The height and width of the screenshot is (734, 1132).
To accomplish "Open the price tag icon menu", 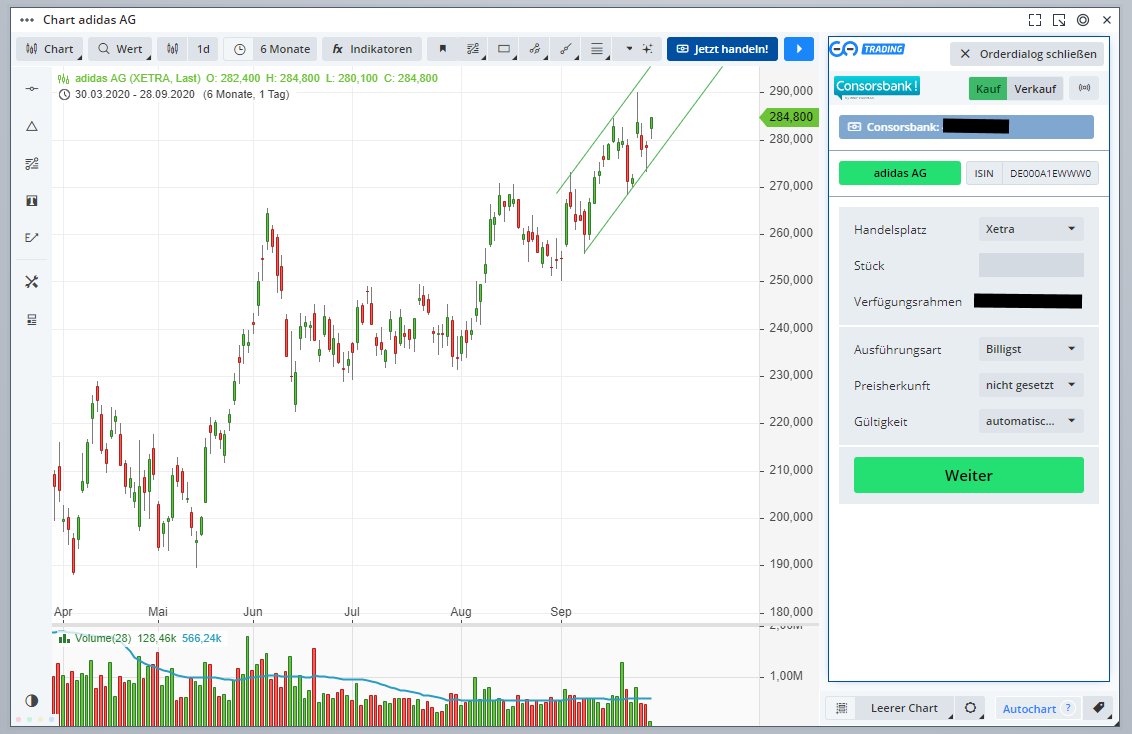I will tap(1098, 707).
